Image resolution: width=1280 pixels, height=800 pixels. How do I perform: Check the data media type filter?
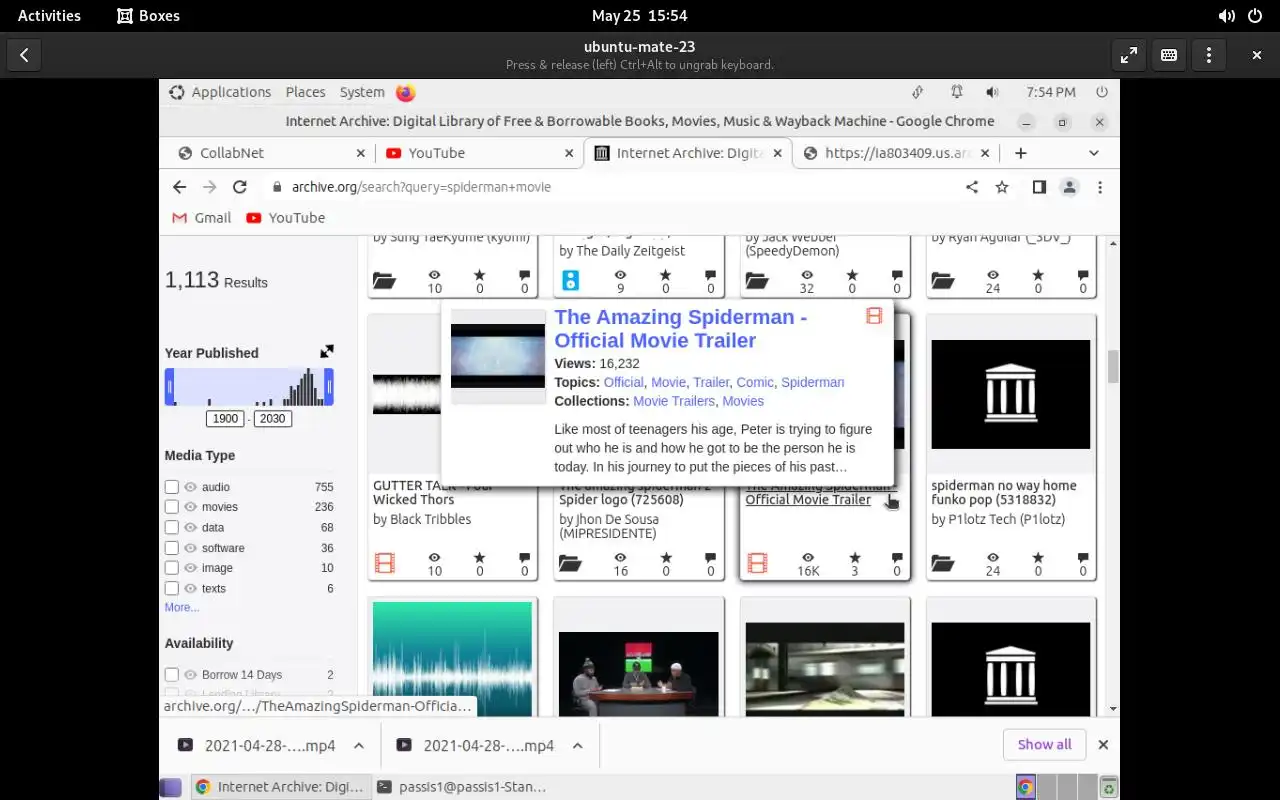[x=172, y=528]
